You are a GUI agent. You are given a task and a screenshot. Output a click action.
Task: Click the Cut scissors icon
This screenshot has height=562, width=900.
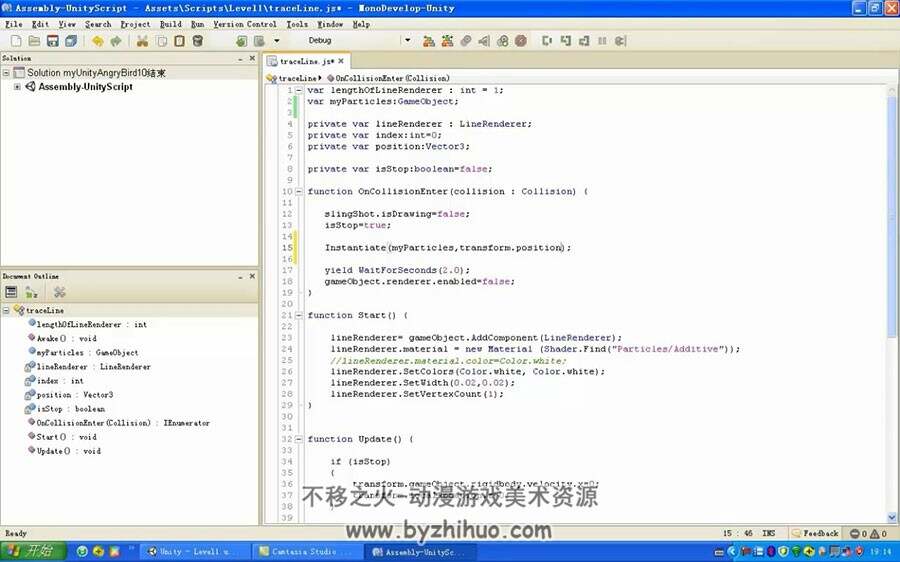pyautogui.click(x=142, y=41)
